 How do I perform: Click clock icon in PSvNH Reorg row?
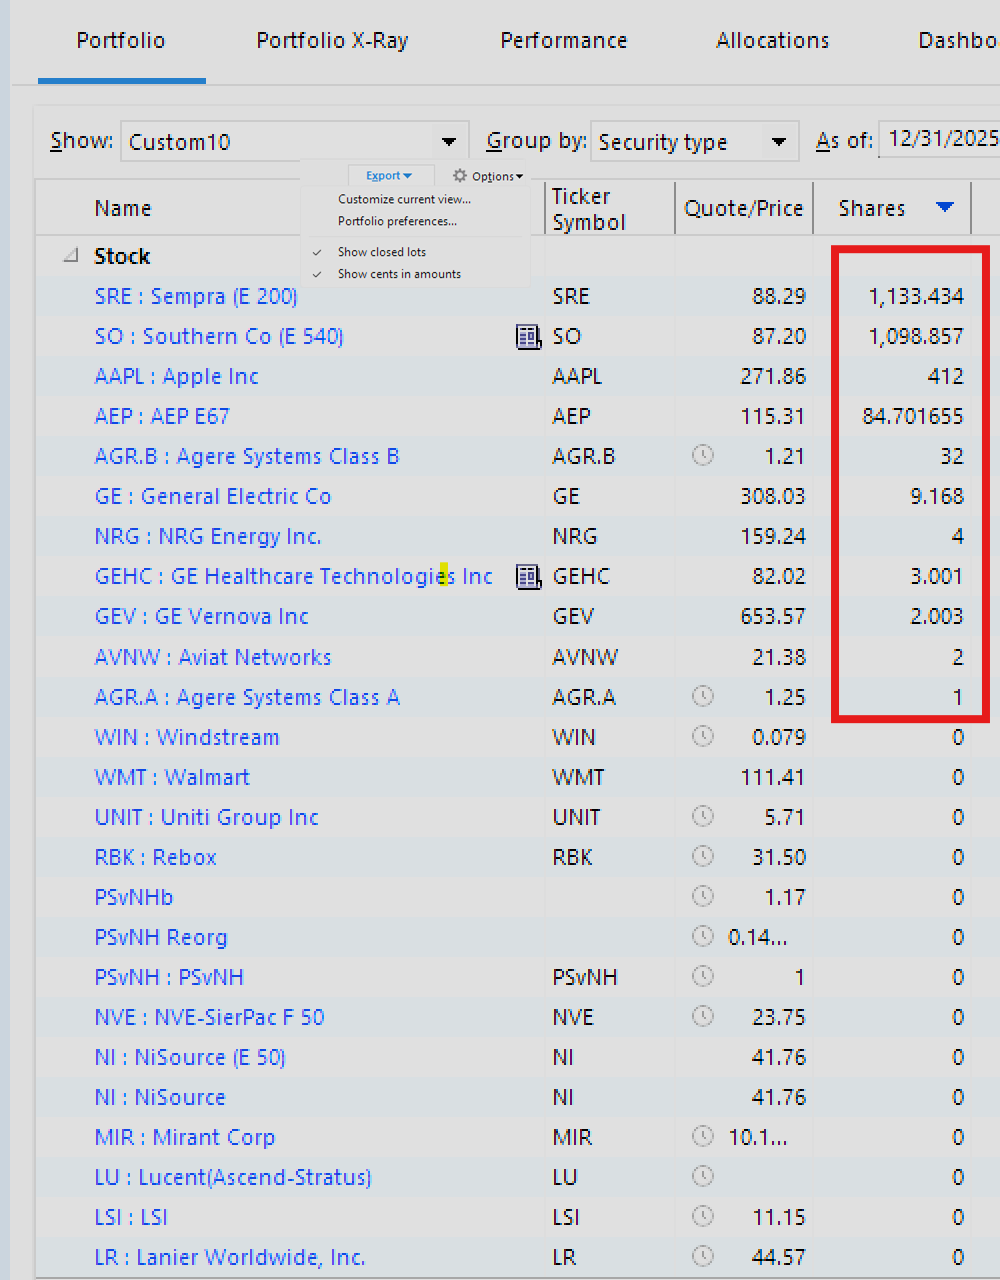pos(703,936)
